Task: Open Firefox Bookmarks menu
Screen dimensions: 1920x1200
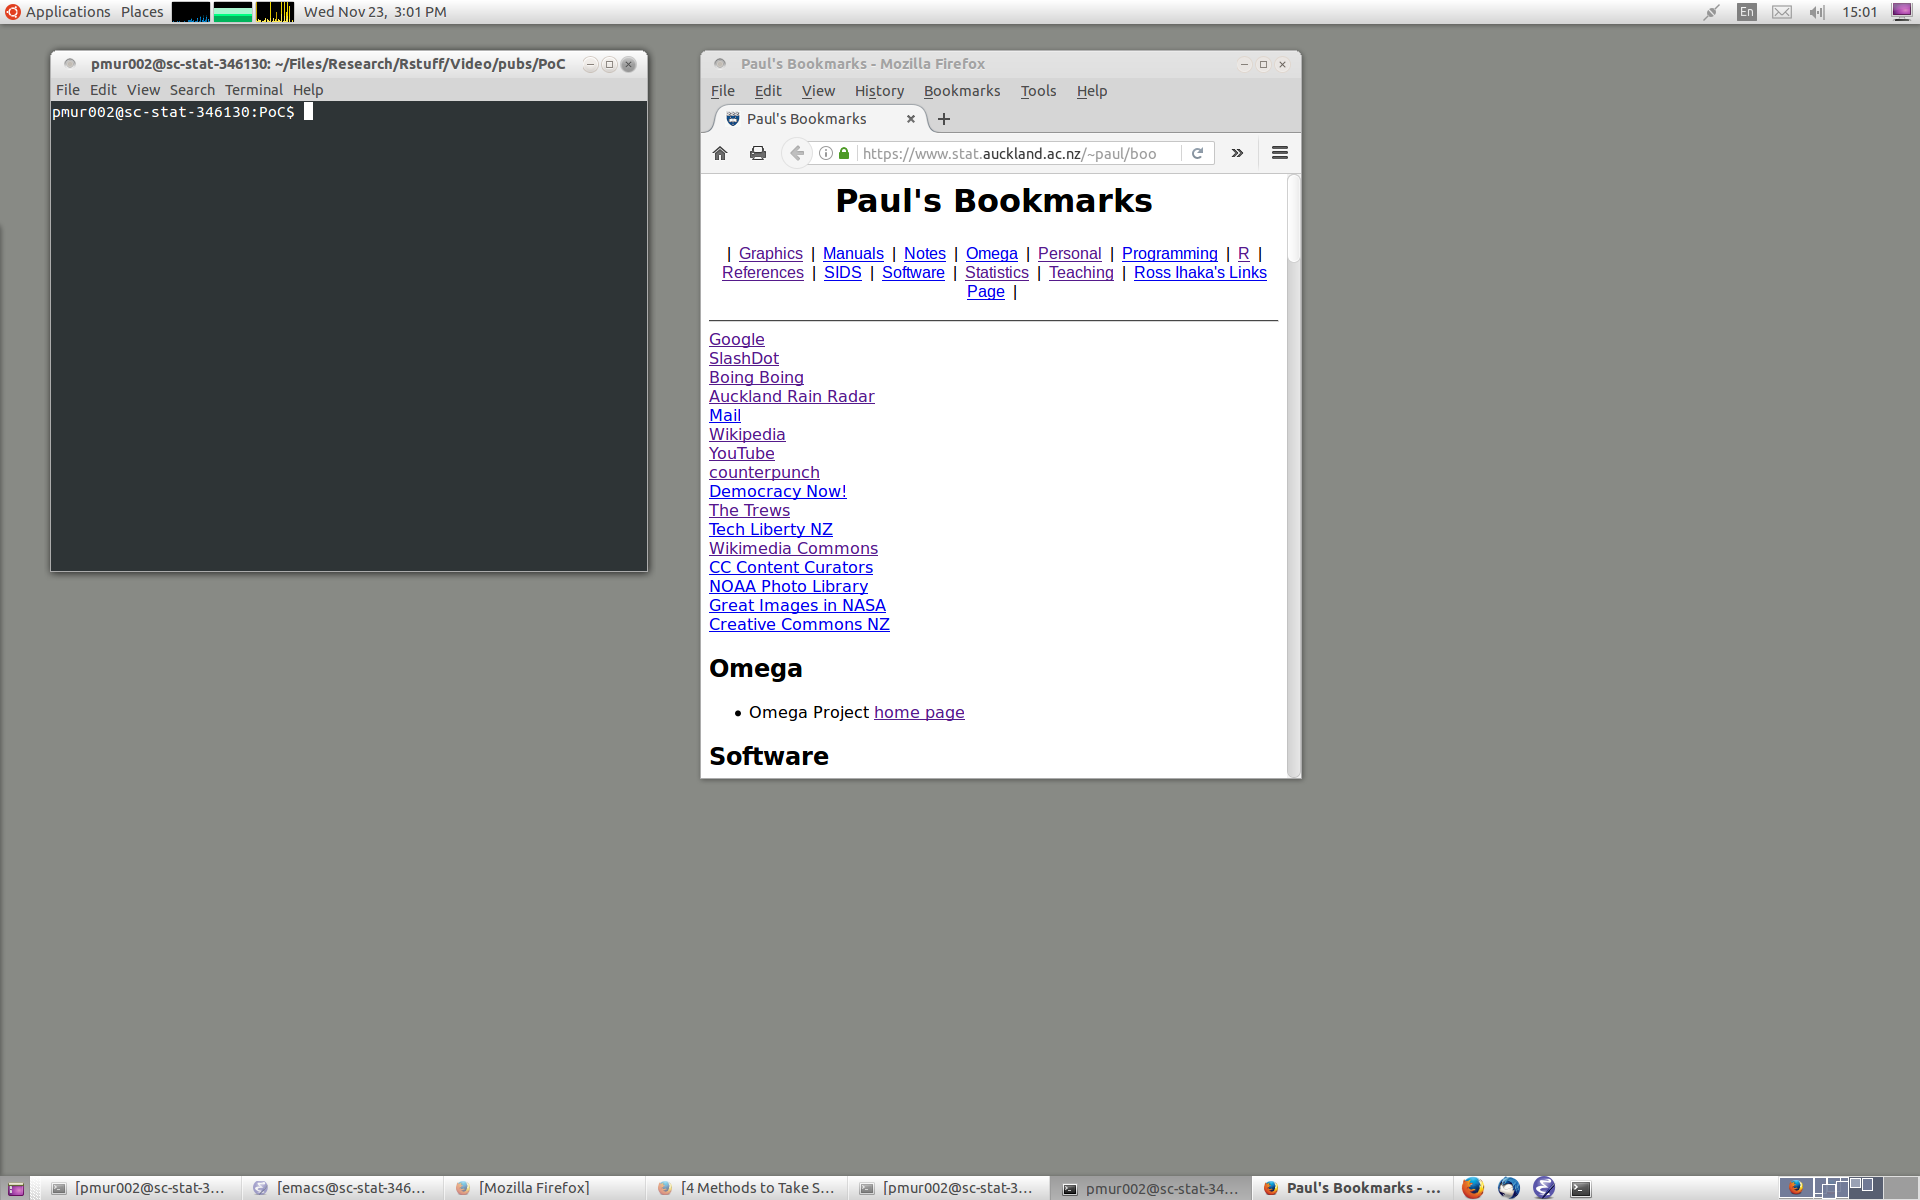Action: (x=962, y=91)
